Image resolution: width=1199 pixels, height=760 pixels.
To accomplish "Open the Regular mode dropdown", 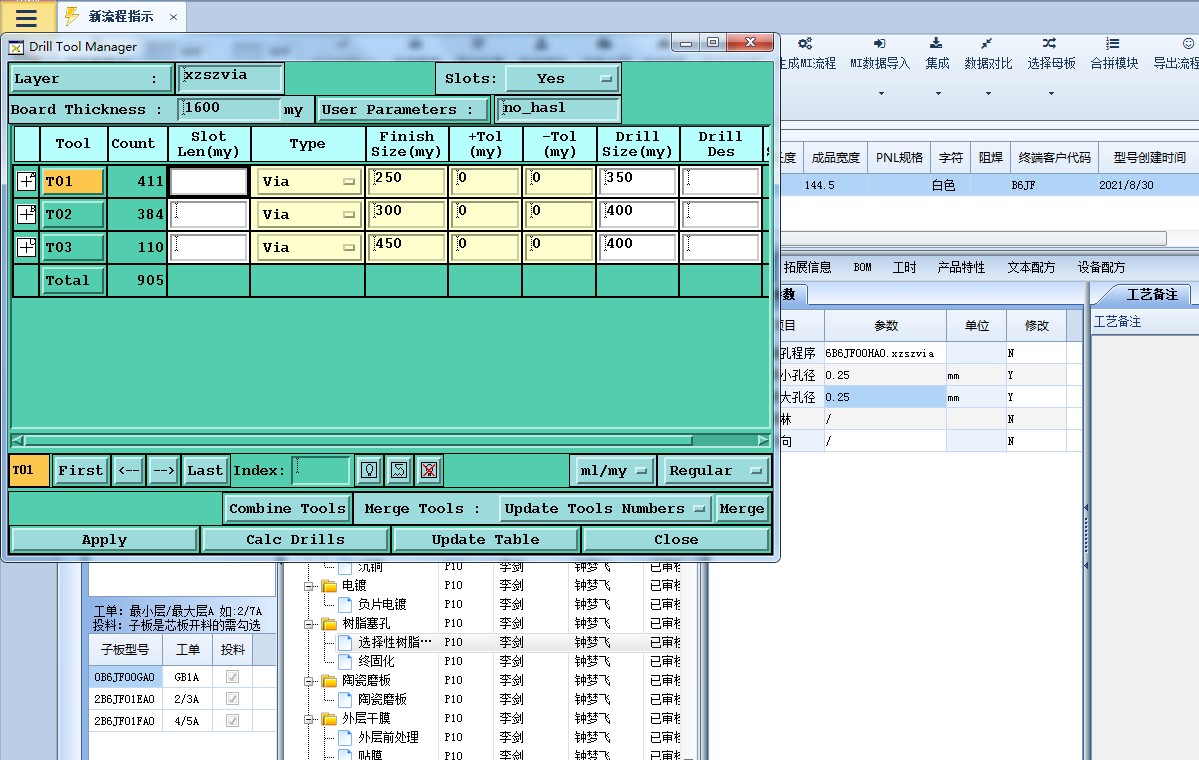I will coord(715,470).
